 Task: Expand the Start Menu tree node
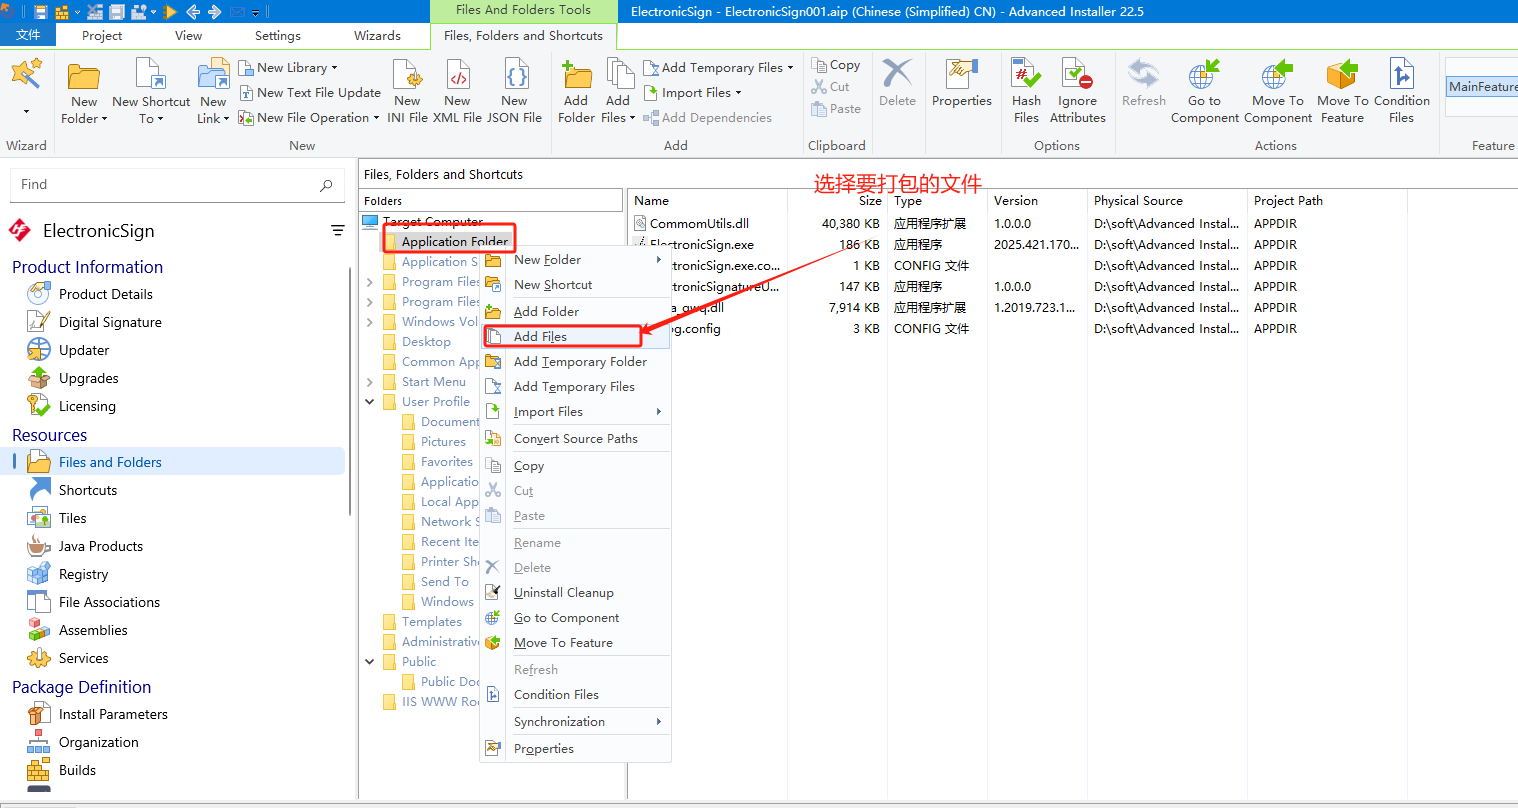[x=370, y=382]
